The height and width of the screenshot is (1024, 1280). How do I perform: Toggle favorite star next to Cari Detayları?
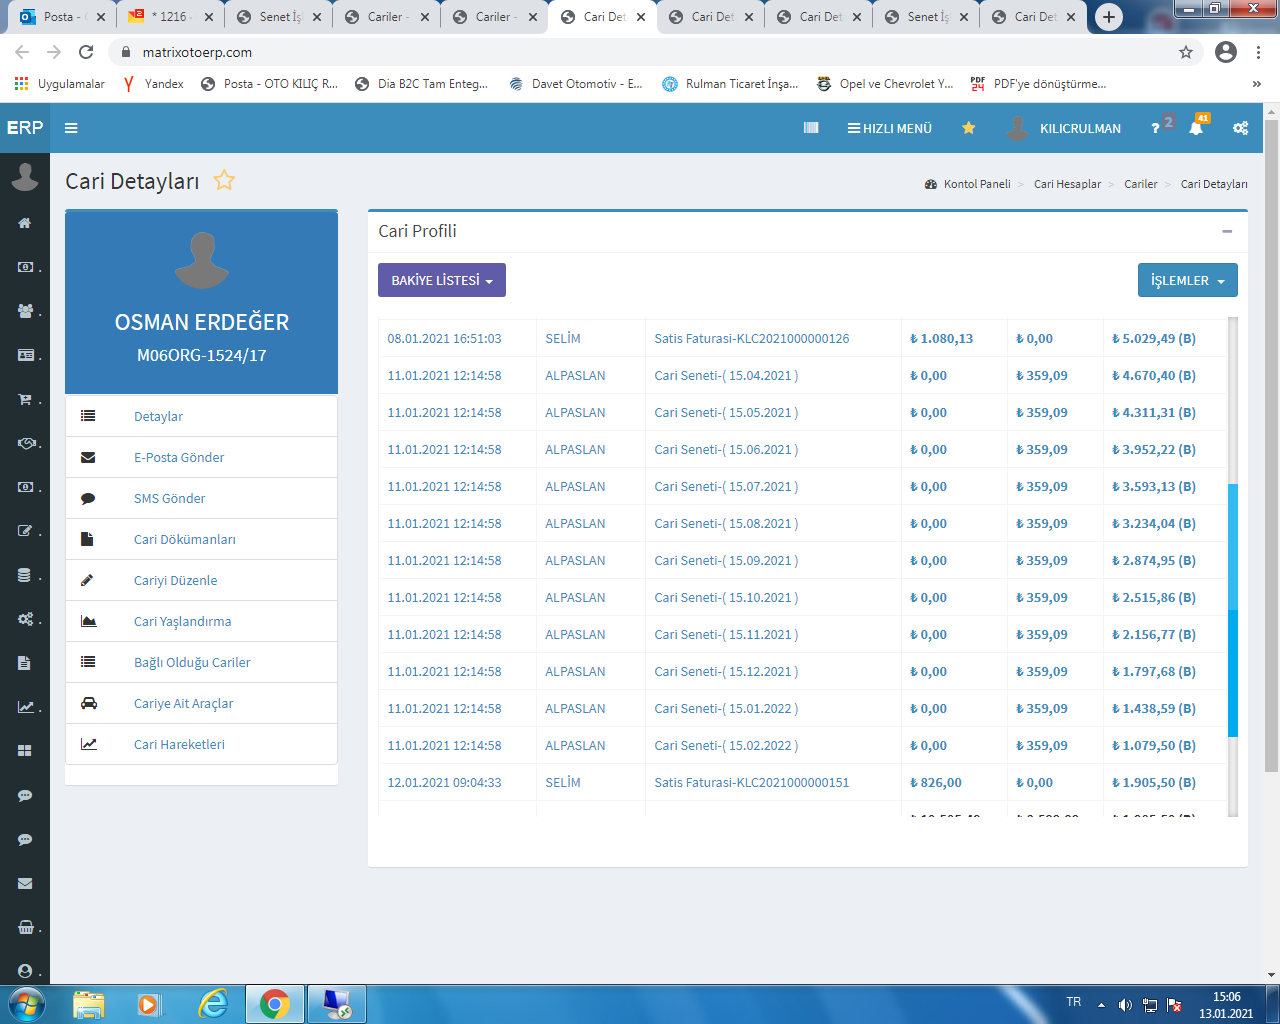click(x=224, y=181)
